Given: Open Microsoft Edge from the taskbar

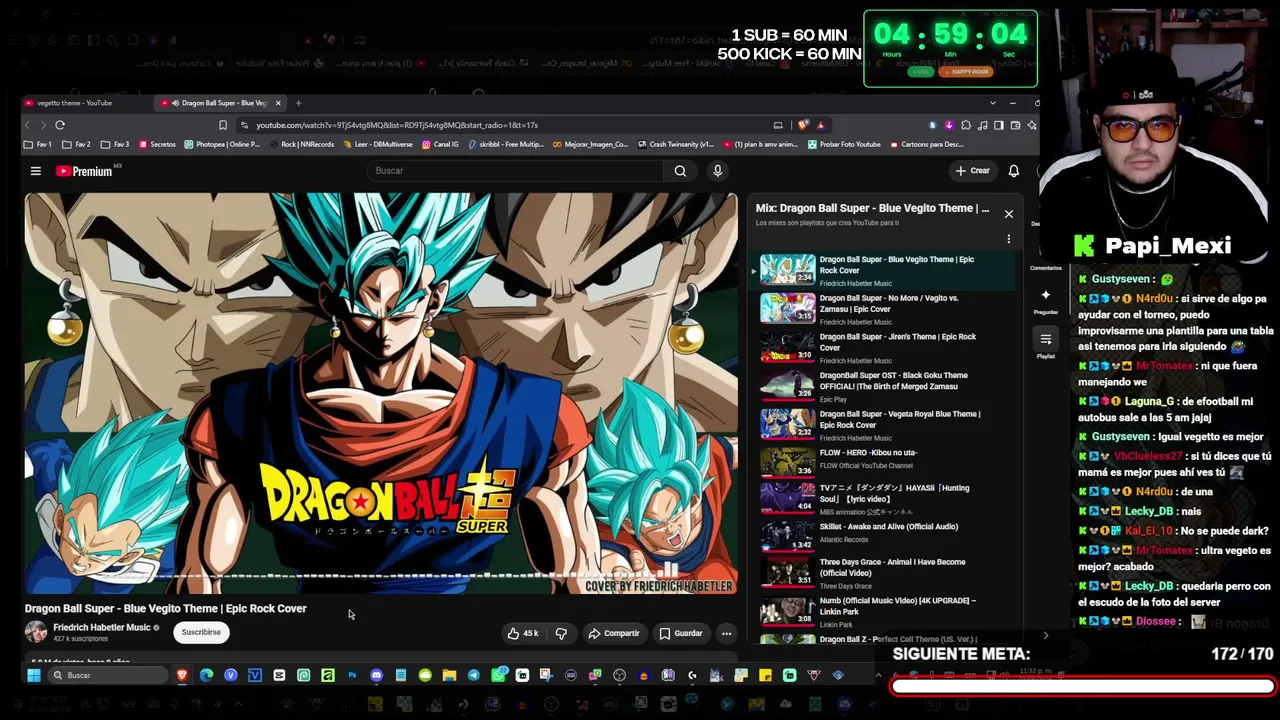Looking at the screenshot, I should [x=206, y=675].
